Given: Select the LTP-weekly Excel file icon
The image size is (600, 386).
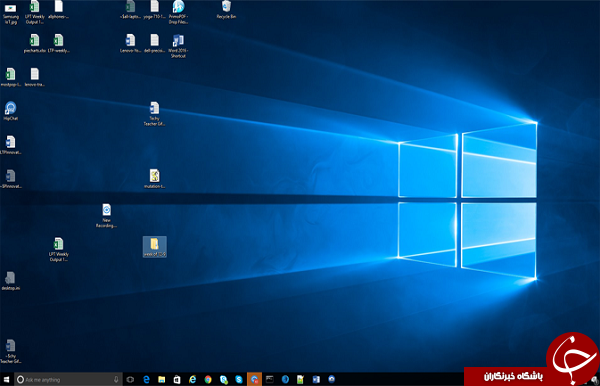Looking at the screenshot, I should coord(59,43).
